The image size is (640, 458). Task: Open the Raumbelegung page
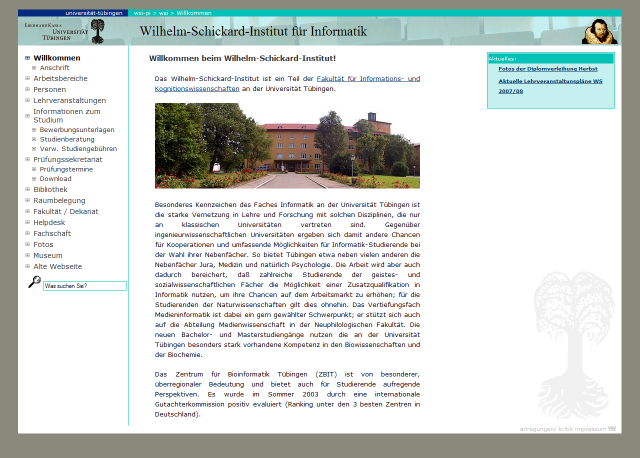59,200
